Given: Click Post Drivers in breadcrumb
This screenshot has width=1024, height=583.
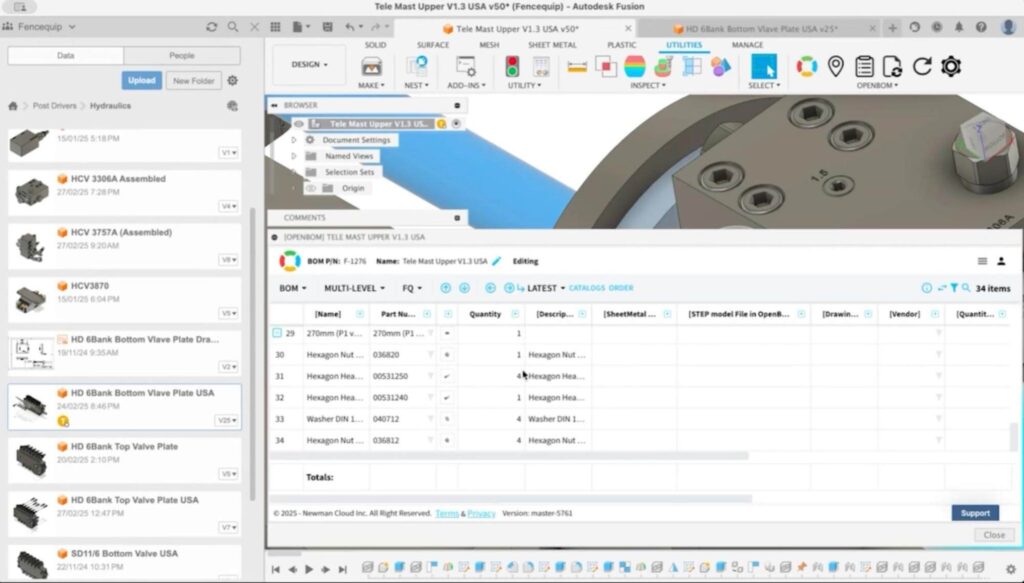Looking at the screenshot, I should pos(54,106).
